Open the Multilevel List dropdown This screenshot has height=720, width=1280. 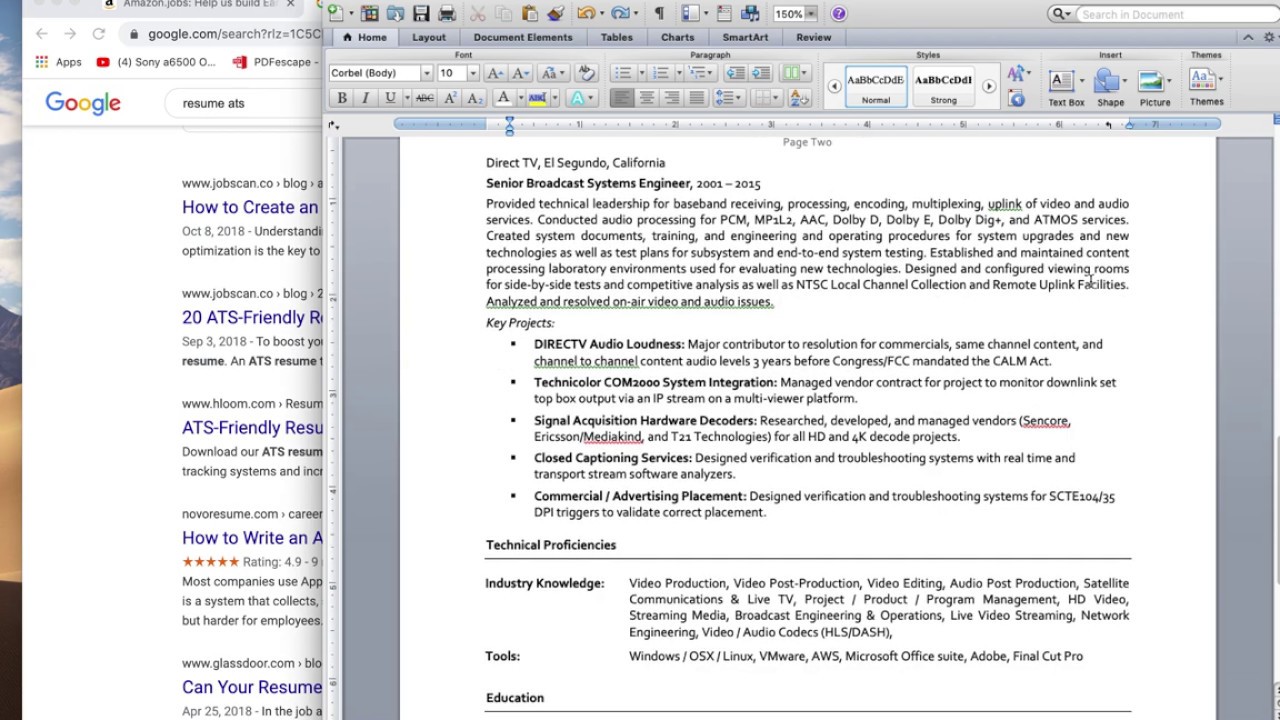tap(702, 73)
